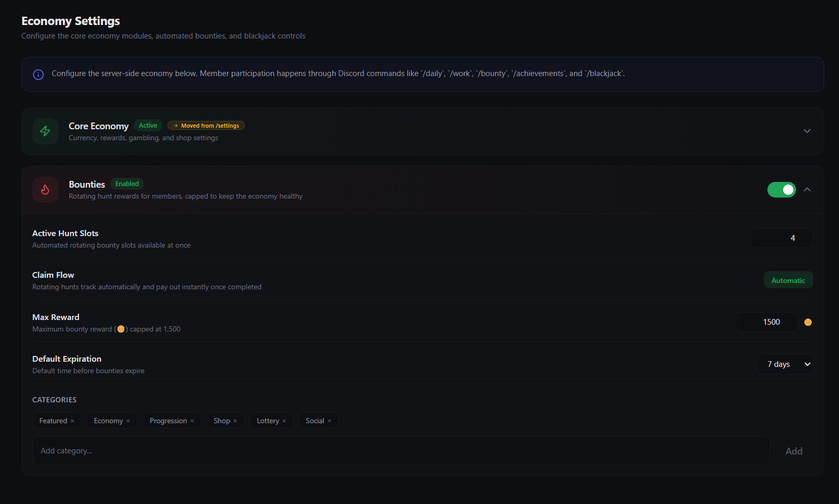
Task: Click the Bounties flame icon
Action: tap(45, 189)
